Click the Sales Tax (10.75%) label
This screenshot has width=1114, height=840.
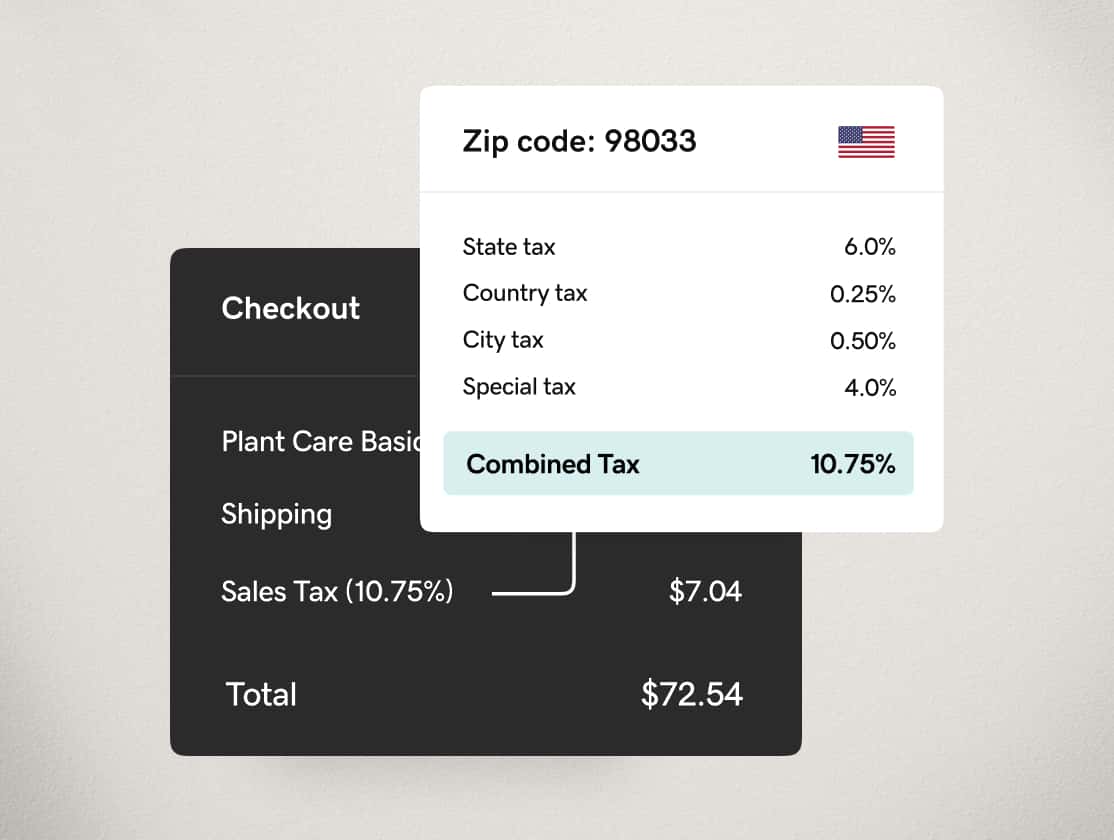(x=337, y=591)
